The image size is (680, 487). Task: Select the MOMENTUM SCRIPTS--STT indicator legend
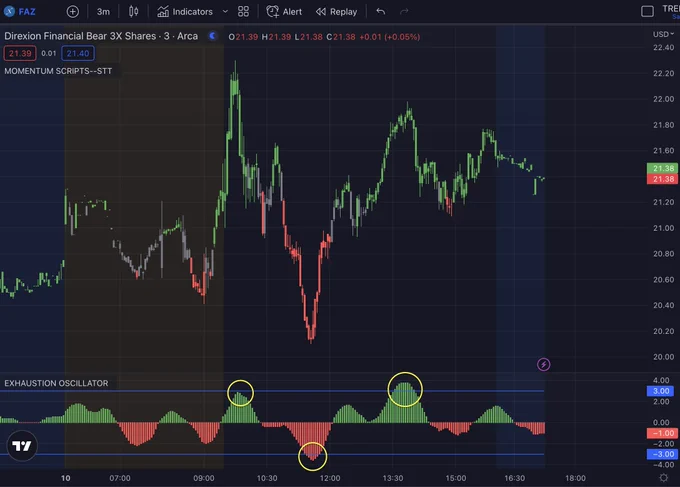[58, 71]
